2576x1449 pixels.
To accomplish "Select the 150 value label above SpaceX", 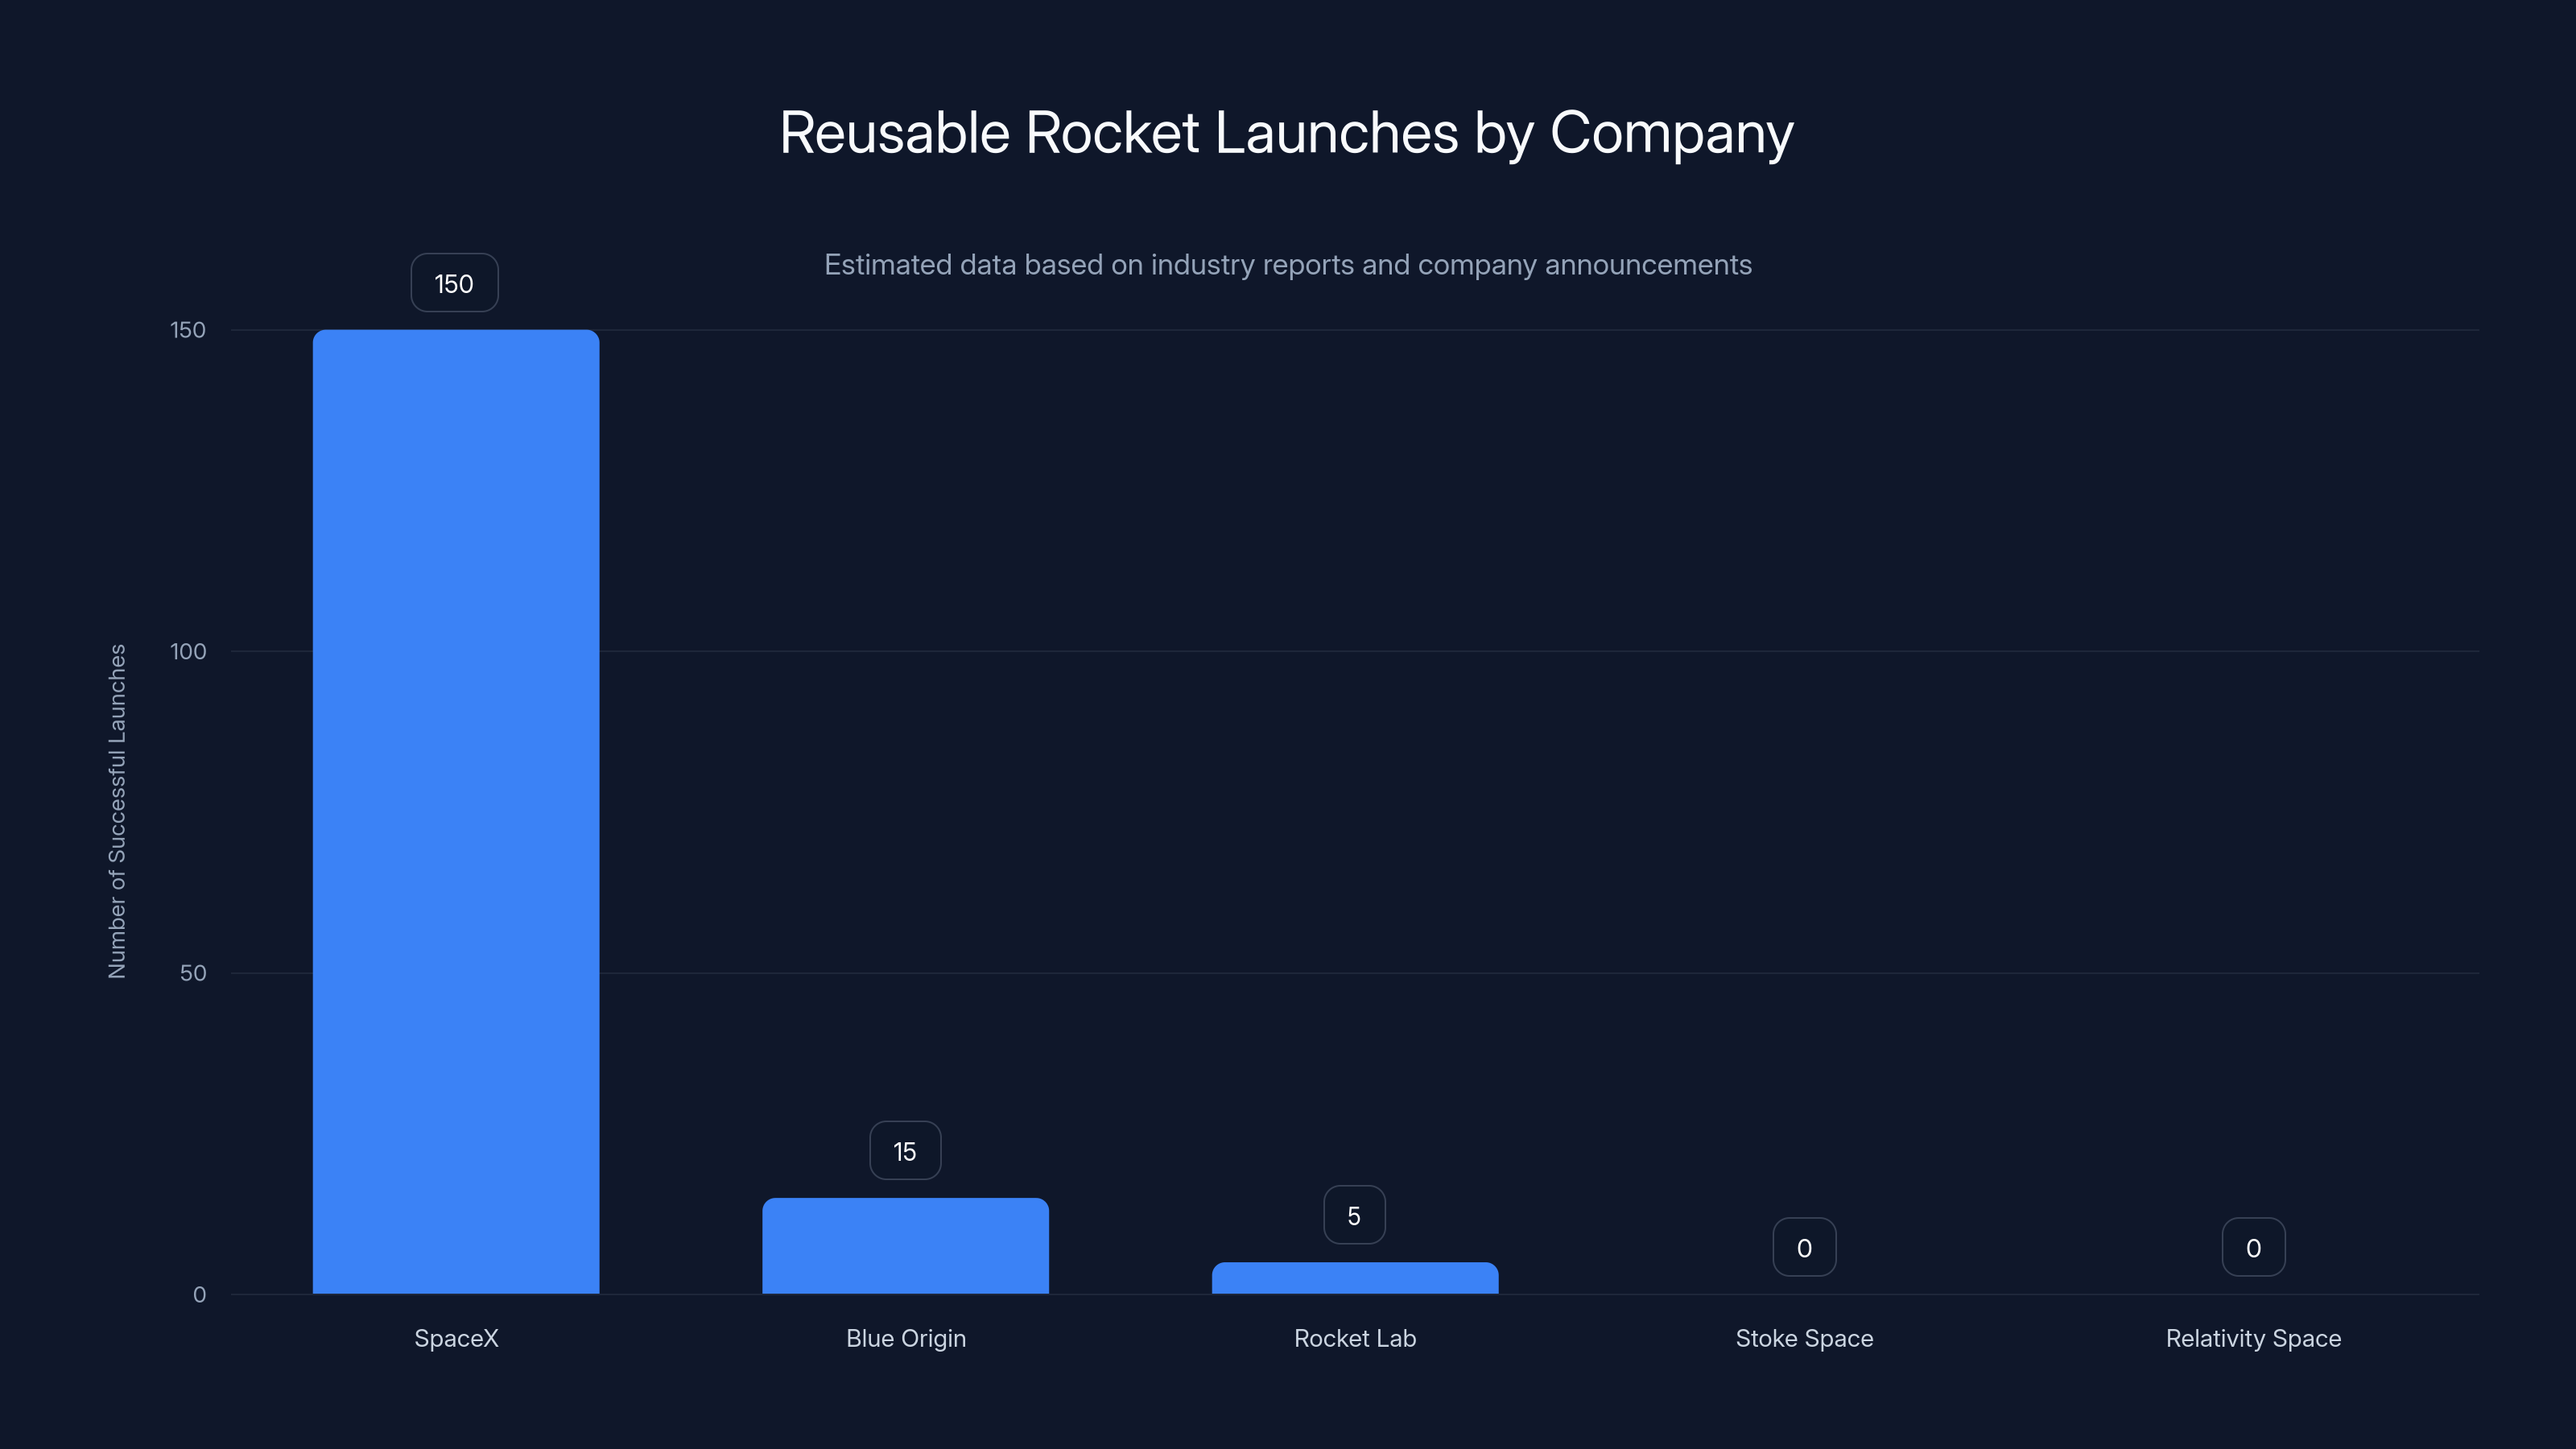I will pos(454,283).
